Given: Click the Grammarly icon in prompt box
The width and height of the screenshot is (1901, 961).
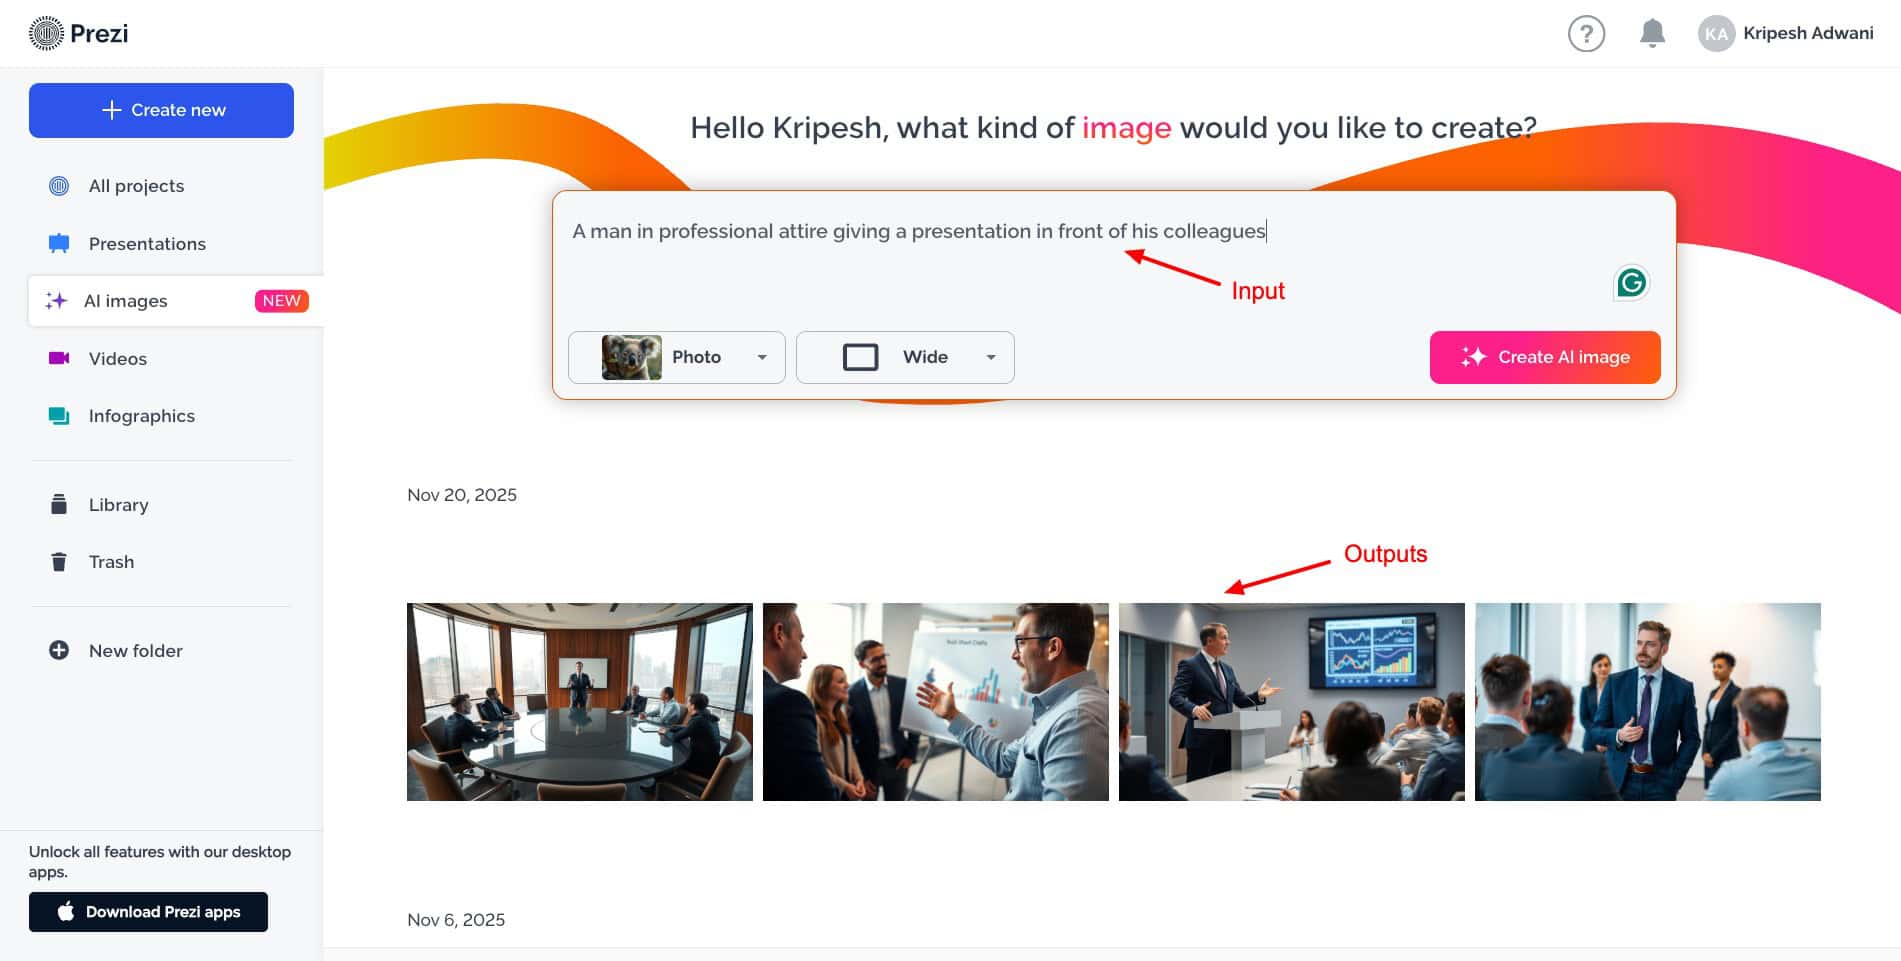Looking at the screenshot, I should tap(1631, 283).
